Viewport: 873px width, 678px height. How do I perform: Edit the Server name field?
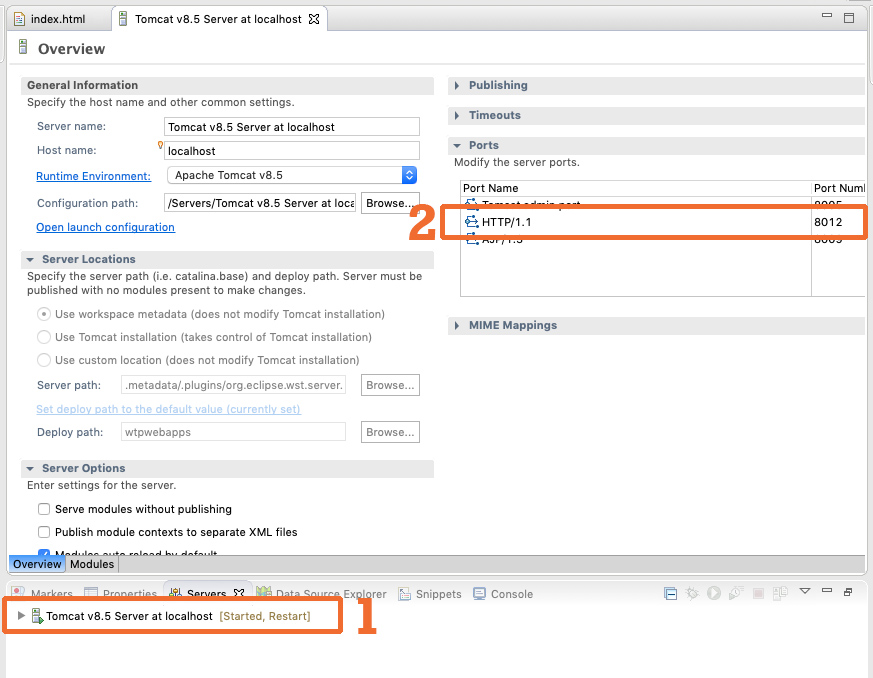point(292,126)
